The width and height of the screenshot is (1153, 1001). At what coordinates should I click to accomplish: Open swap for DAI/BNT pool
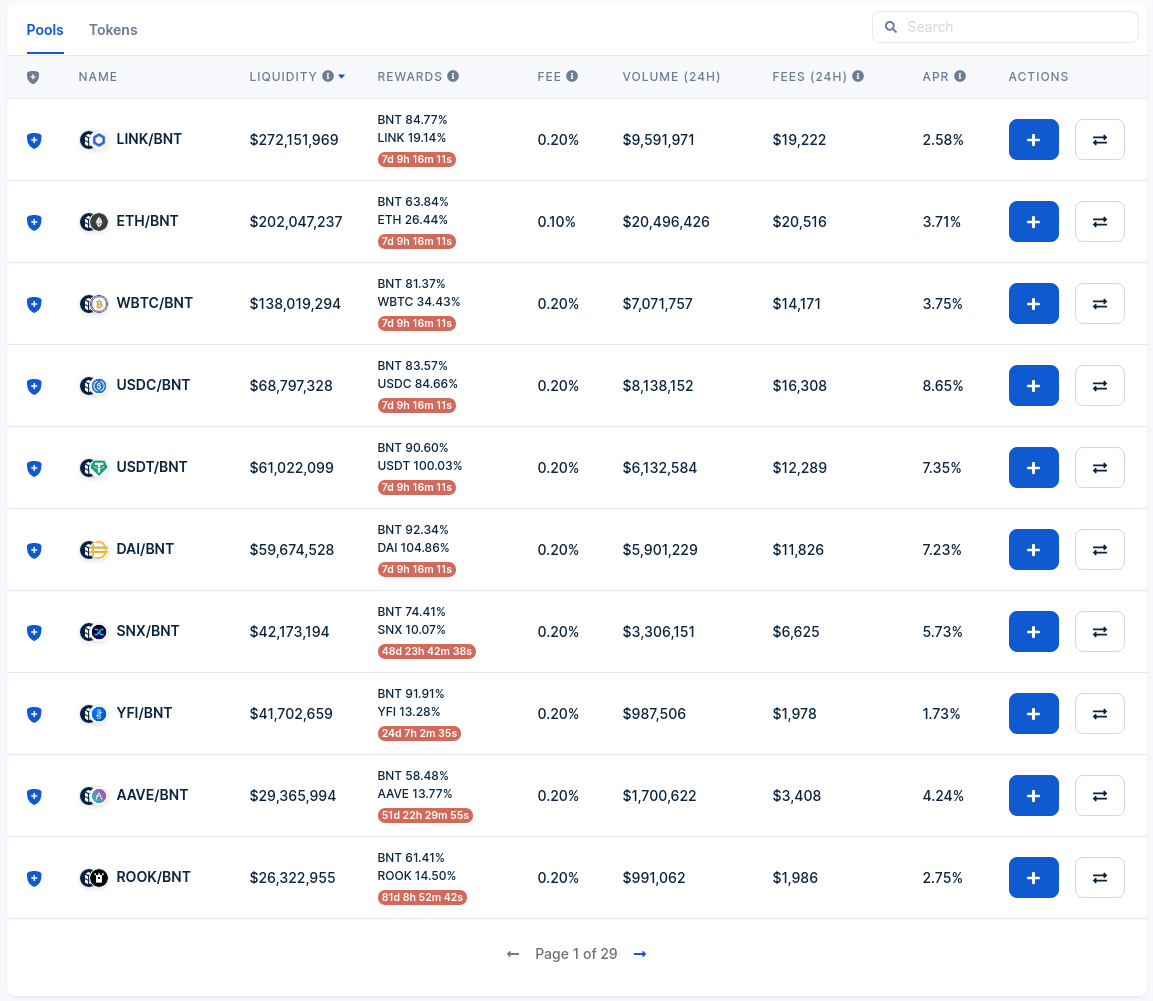pyautogui.click(x=1099, y=549)
